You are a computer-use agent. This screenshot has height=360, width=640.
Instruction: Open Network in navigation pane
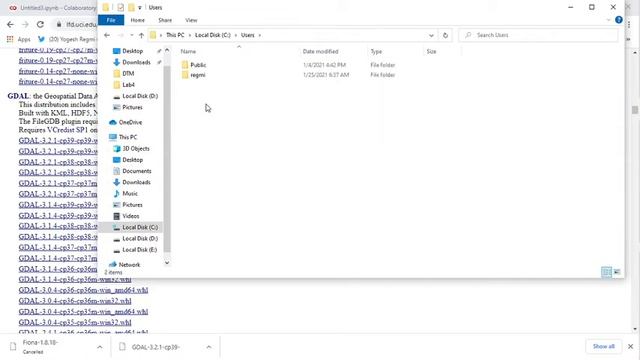(x=129, y=265)
